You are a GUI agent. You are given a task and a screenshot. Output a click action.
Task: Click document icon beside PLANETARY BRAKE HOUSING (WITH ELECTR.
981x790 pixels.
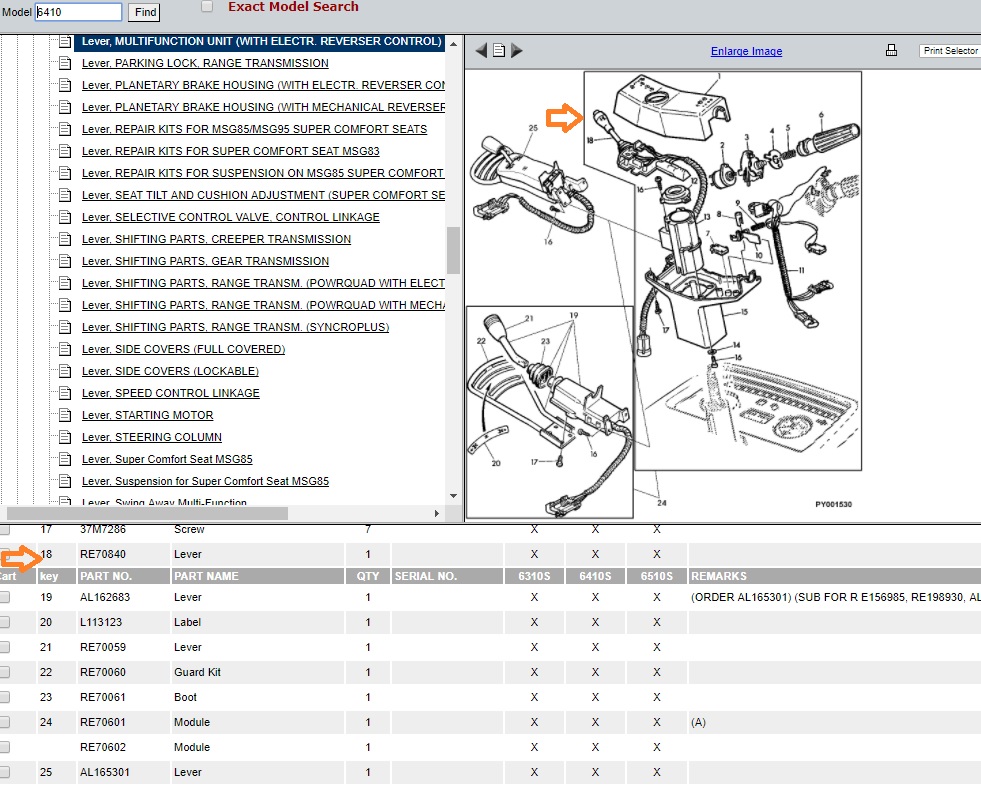(65, 85)
